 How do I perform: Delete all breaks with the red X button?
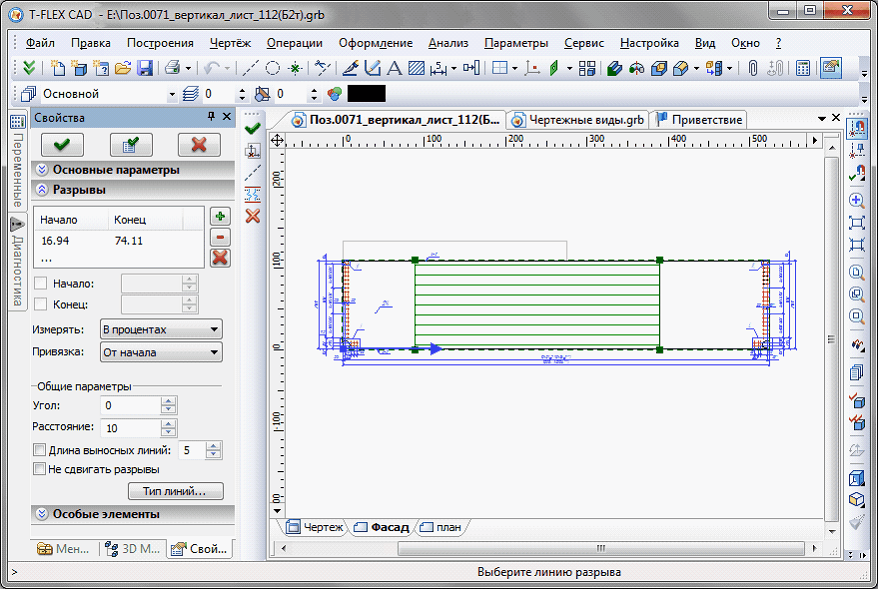[x=220, y=258]
